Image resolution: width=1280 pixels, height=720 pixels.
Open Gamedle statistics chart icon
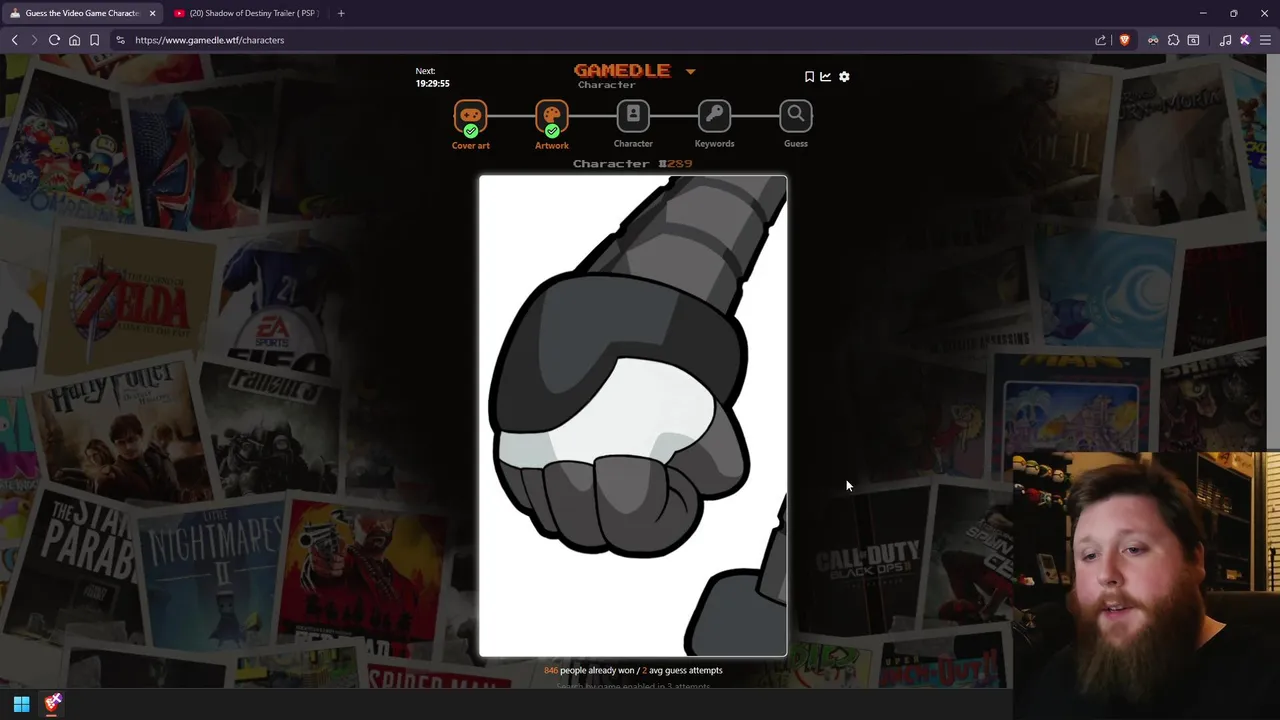click(x=826, y=76)
